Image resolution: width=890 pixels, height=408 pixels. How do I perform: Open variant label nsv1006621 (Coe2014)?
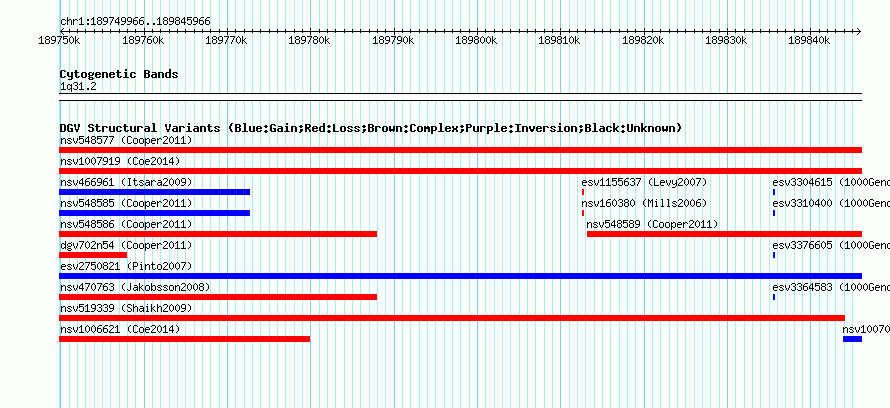click(120, 329)
